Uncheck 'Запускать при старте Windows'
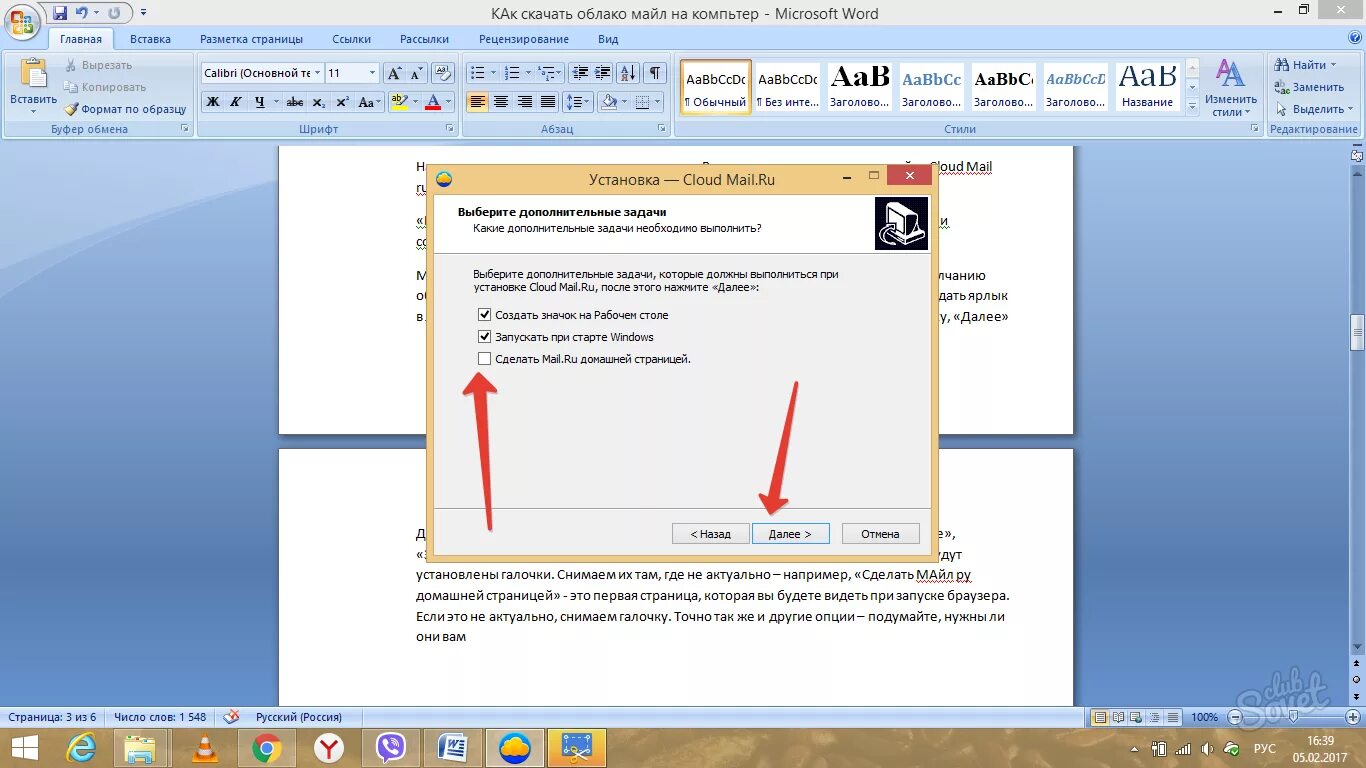Viewport: 1366px width, 768px height. pyautogui.click(x=484, y=337)
